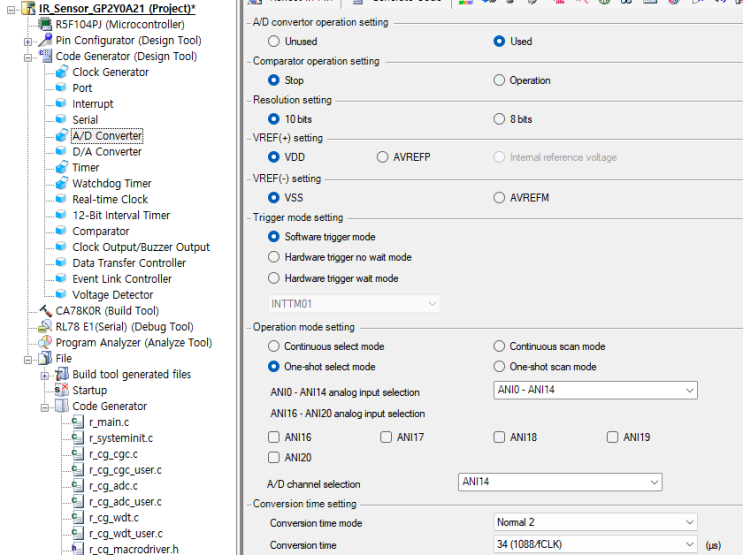Click the 12-Bit Interval Timer node icon
Image resolution: width=743 pixels, height=555 pixels.
(61, 215)
